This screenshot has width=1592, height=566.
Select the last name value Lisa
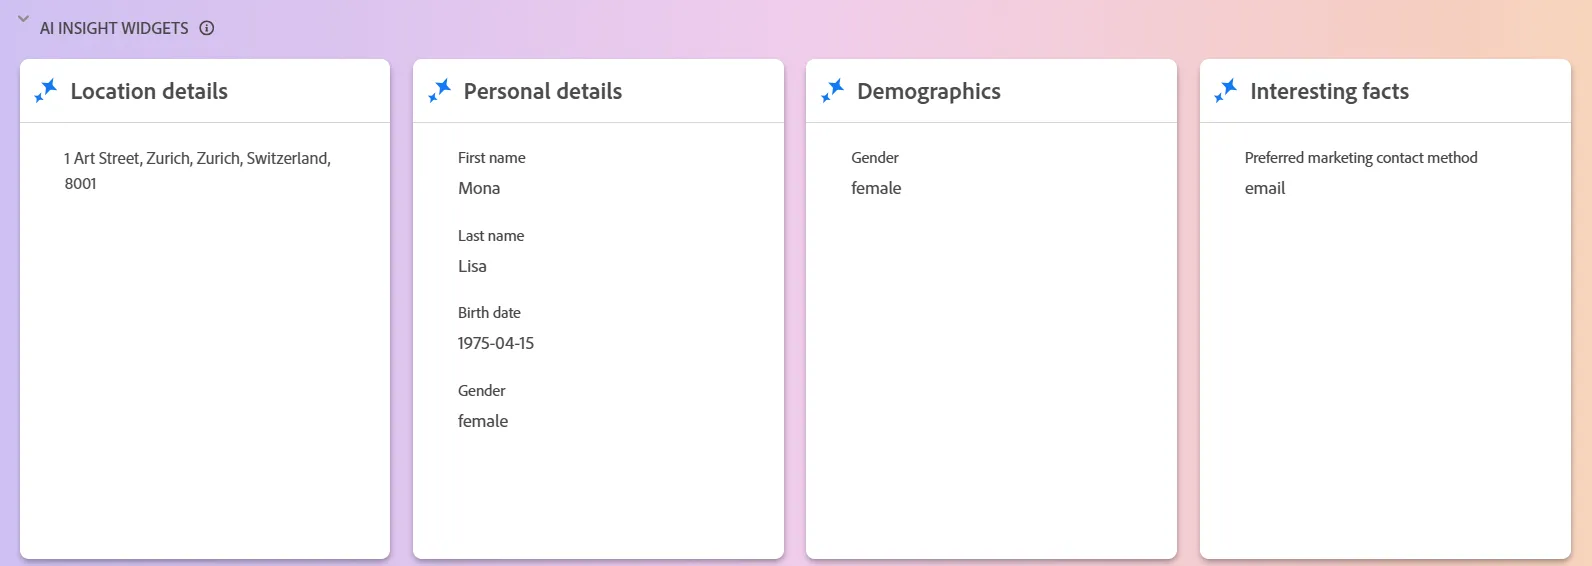point(472,266)
